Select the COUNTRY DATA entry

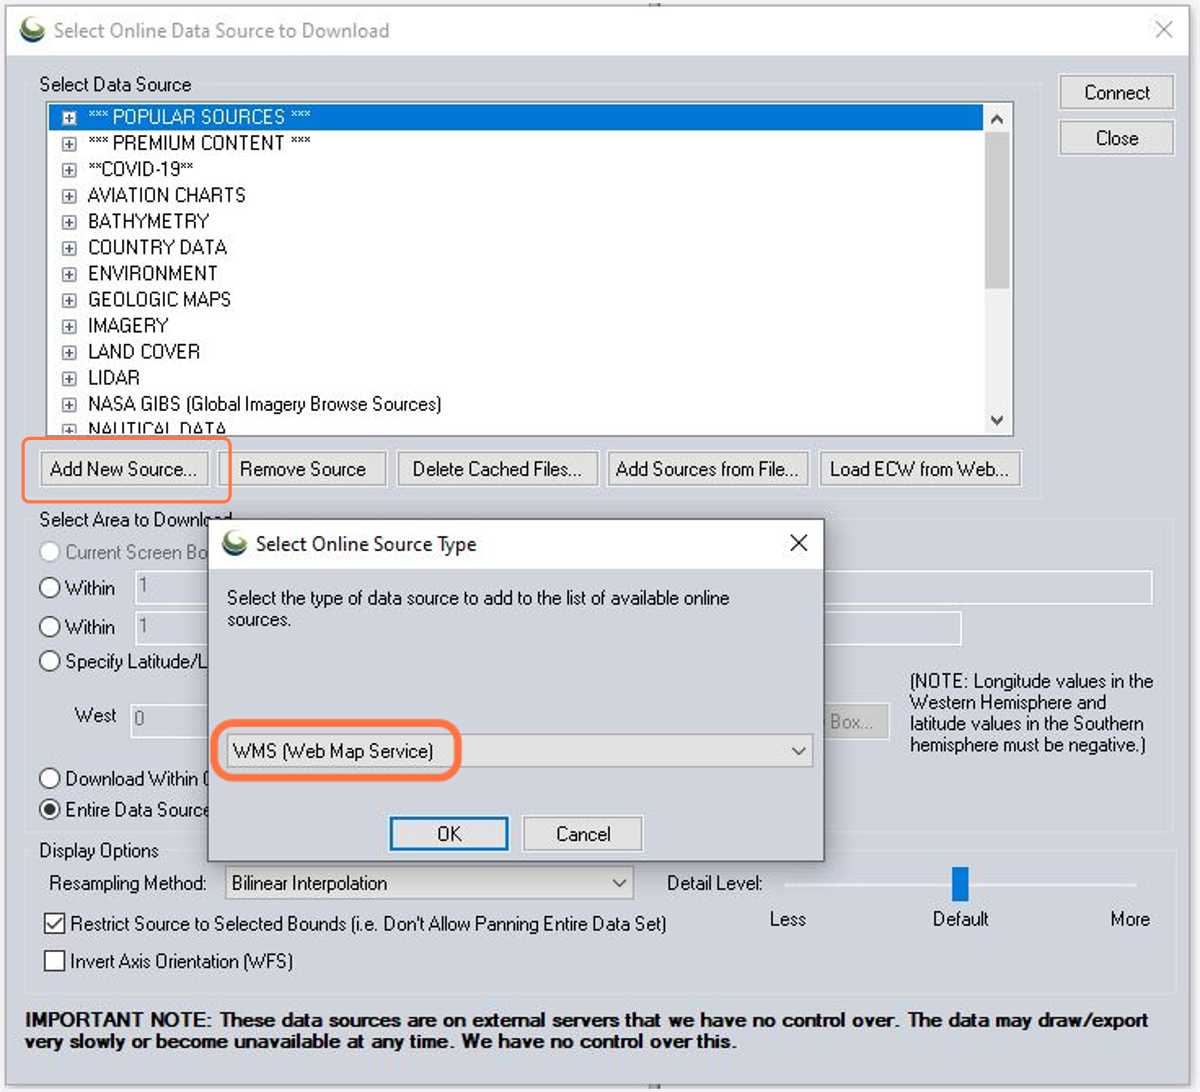pyautogui.click(x=157, y=247)
